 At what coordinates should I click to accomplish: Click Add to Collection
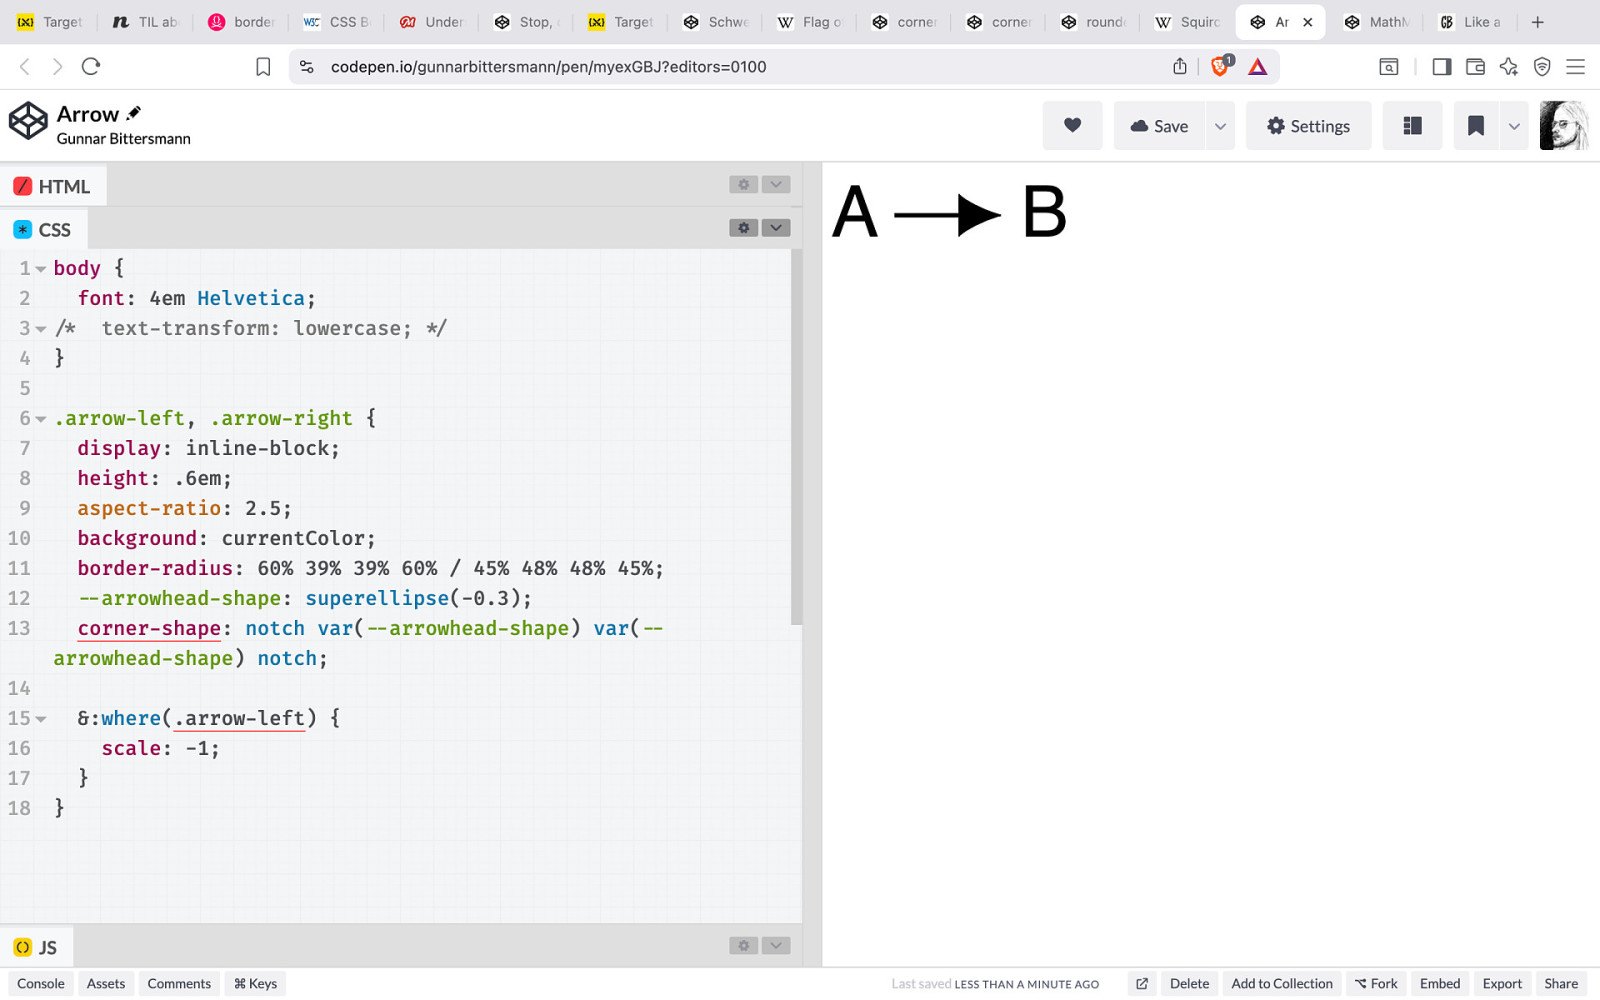[x=1282, y=984]
